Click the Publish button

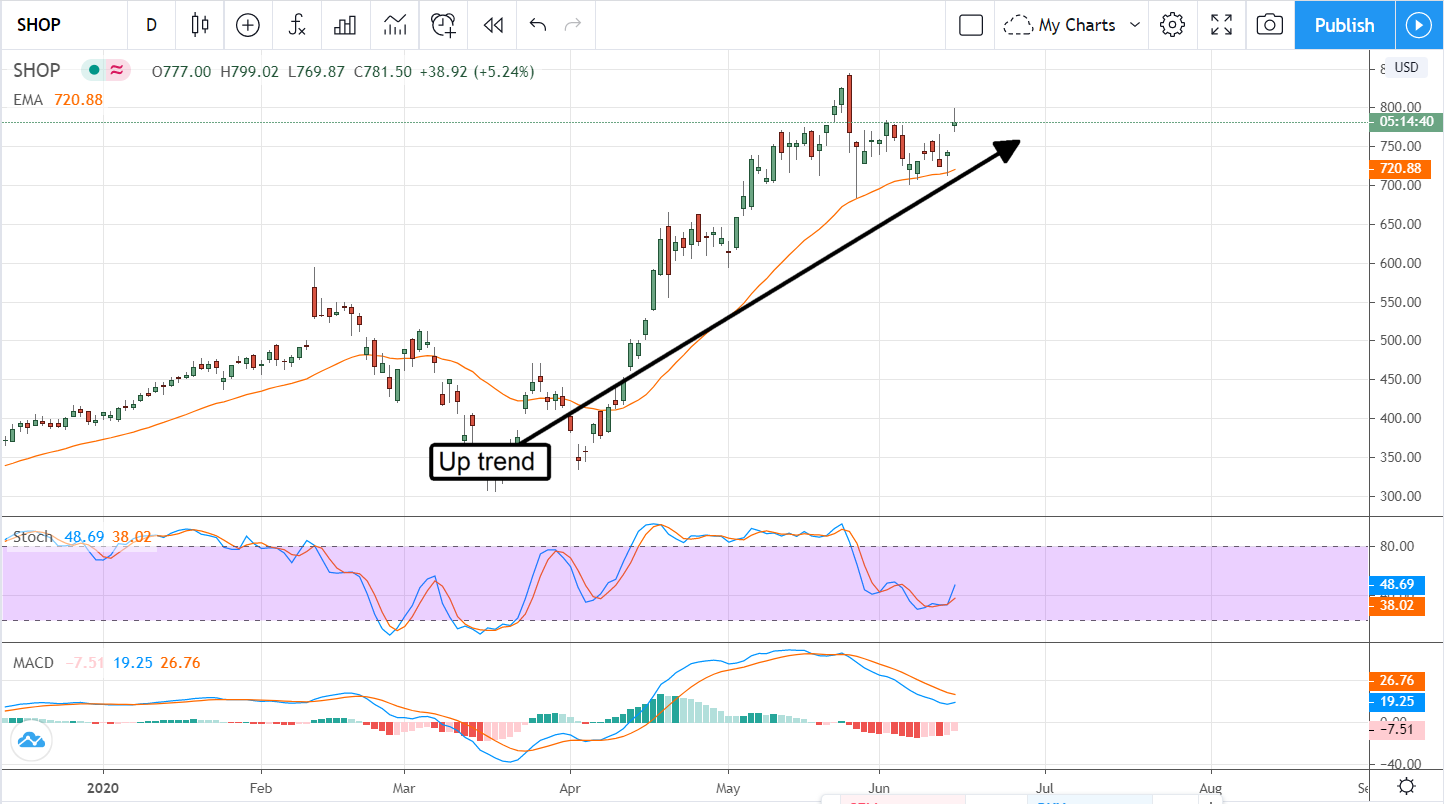[1344, 25]
